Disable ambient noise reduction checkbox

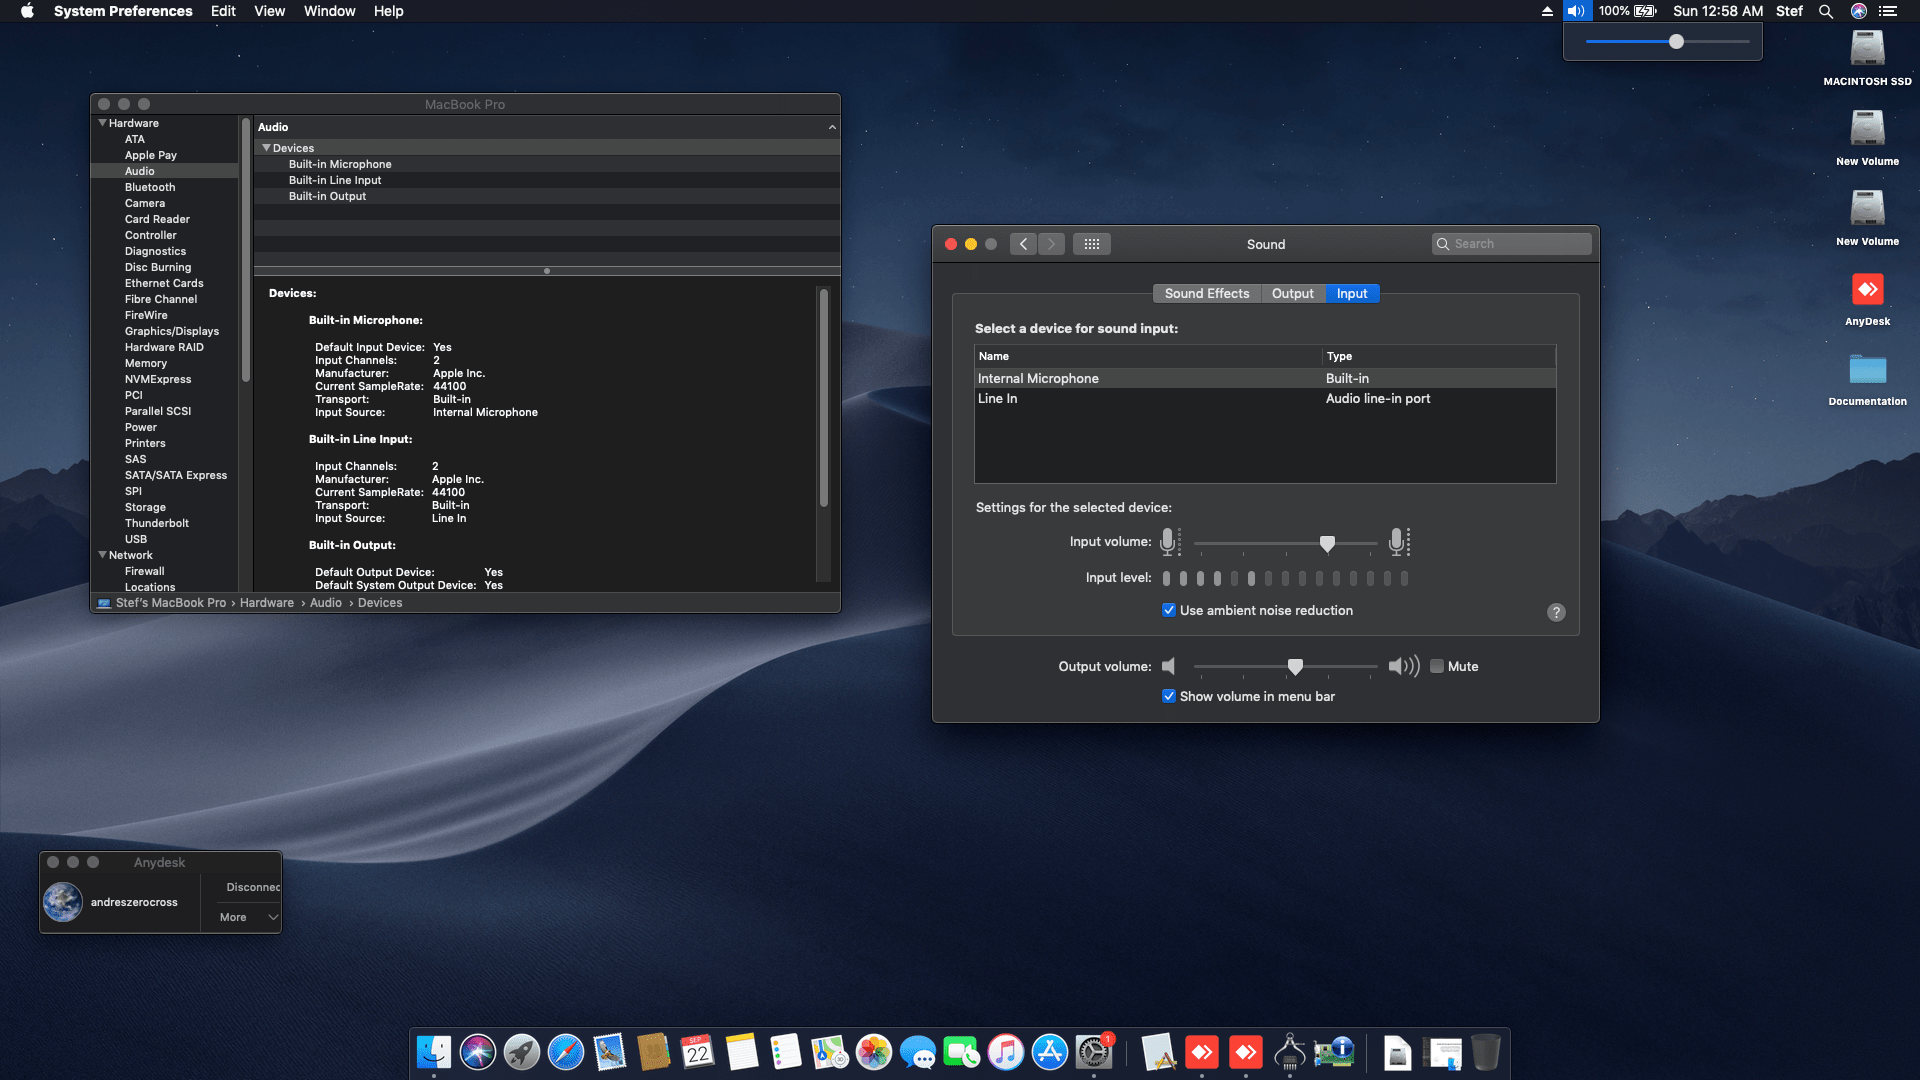coord(1169,610)
